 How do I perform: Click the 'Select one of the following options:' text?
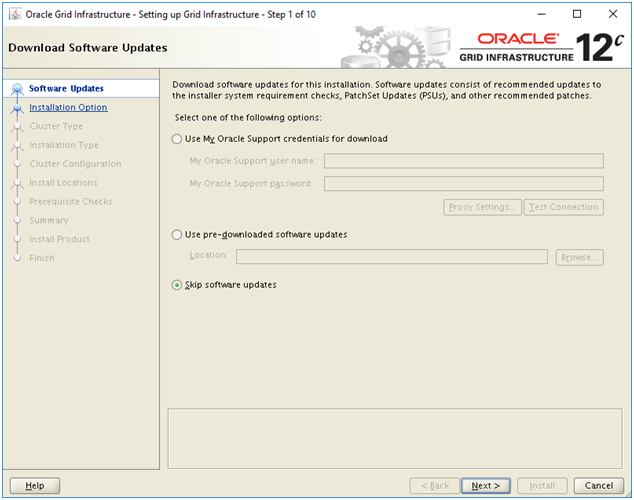(x=248, y=118)
